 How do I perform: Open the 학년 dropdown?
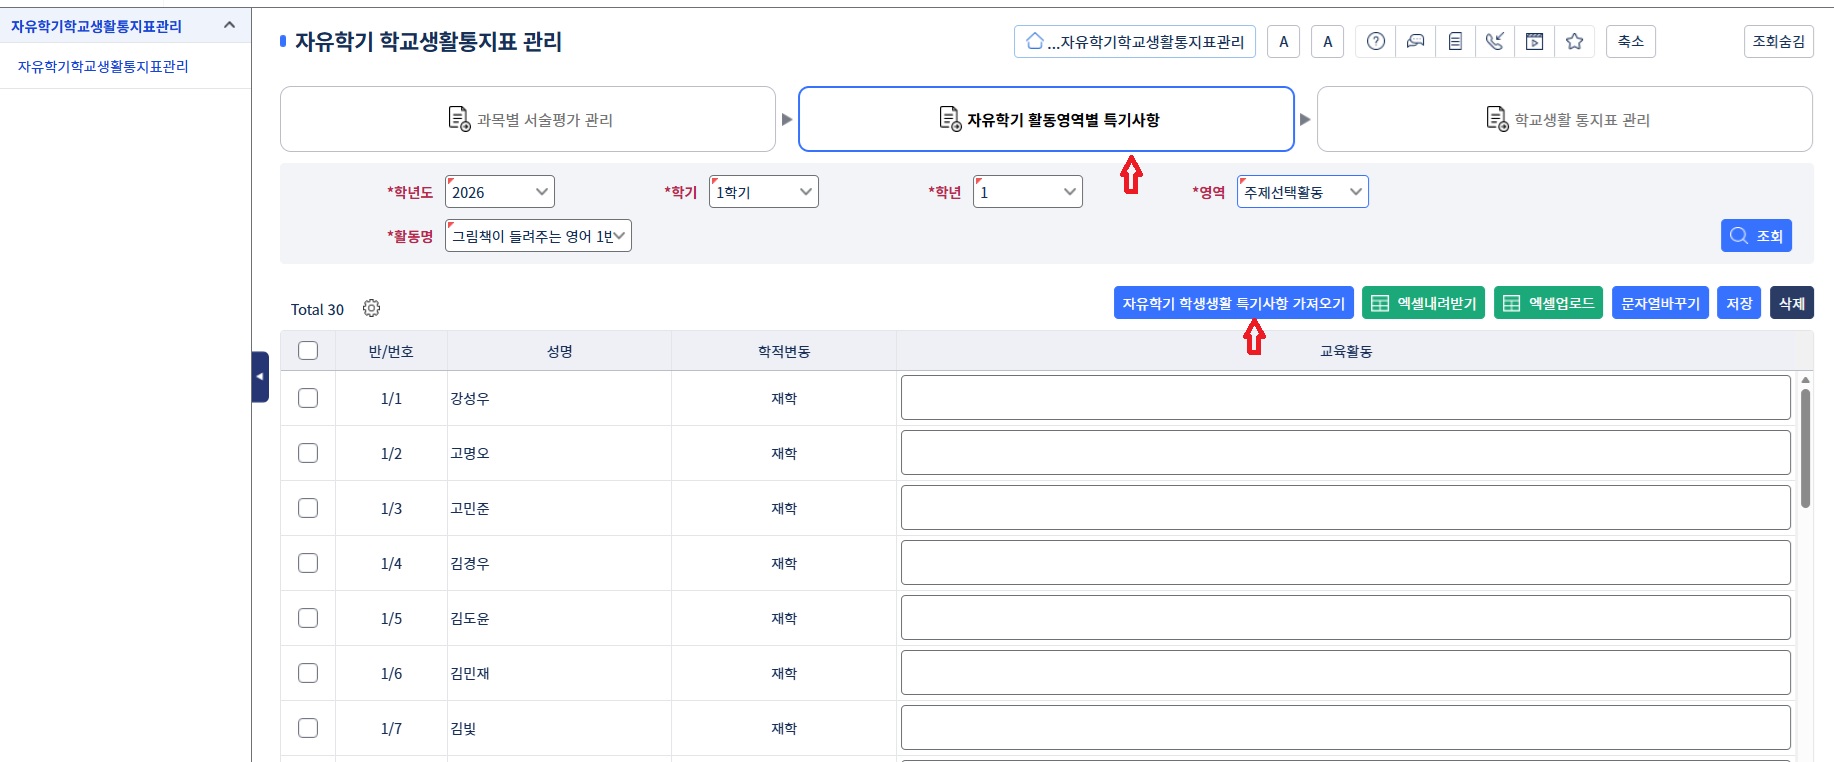tap(1028, 192)
